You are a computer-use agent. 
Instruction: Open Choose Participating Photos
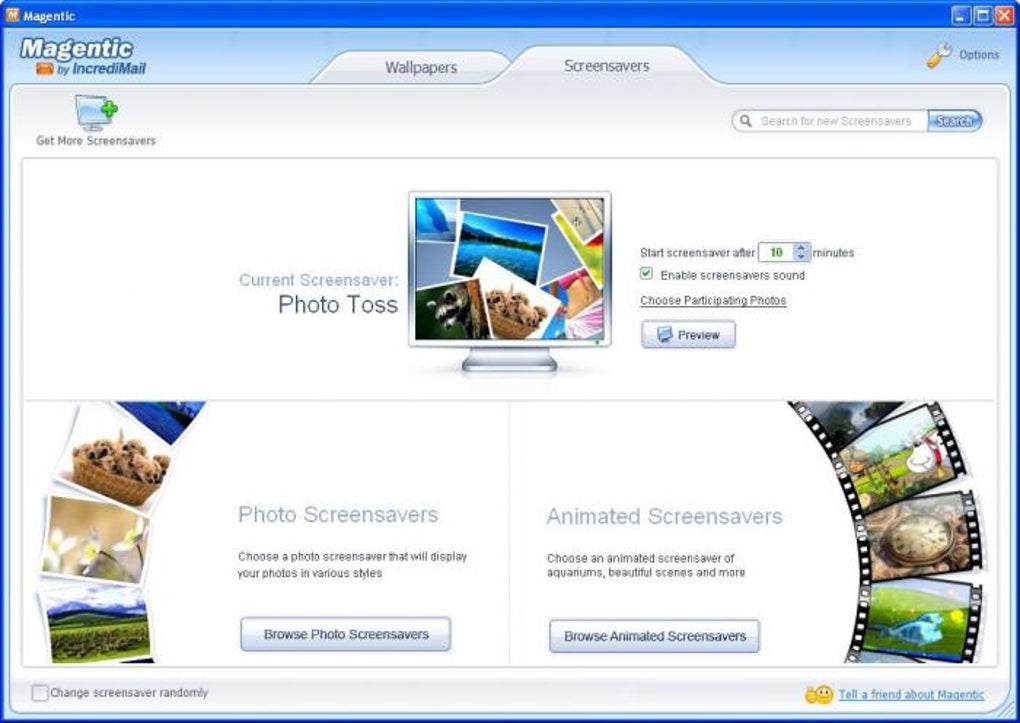coord(712,301)
